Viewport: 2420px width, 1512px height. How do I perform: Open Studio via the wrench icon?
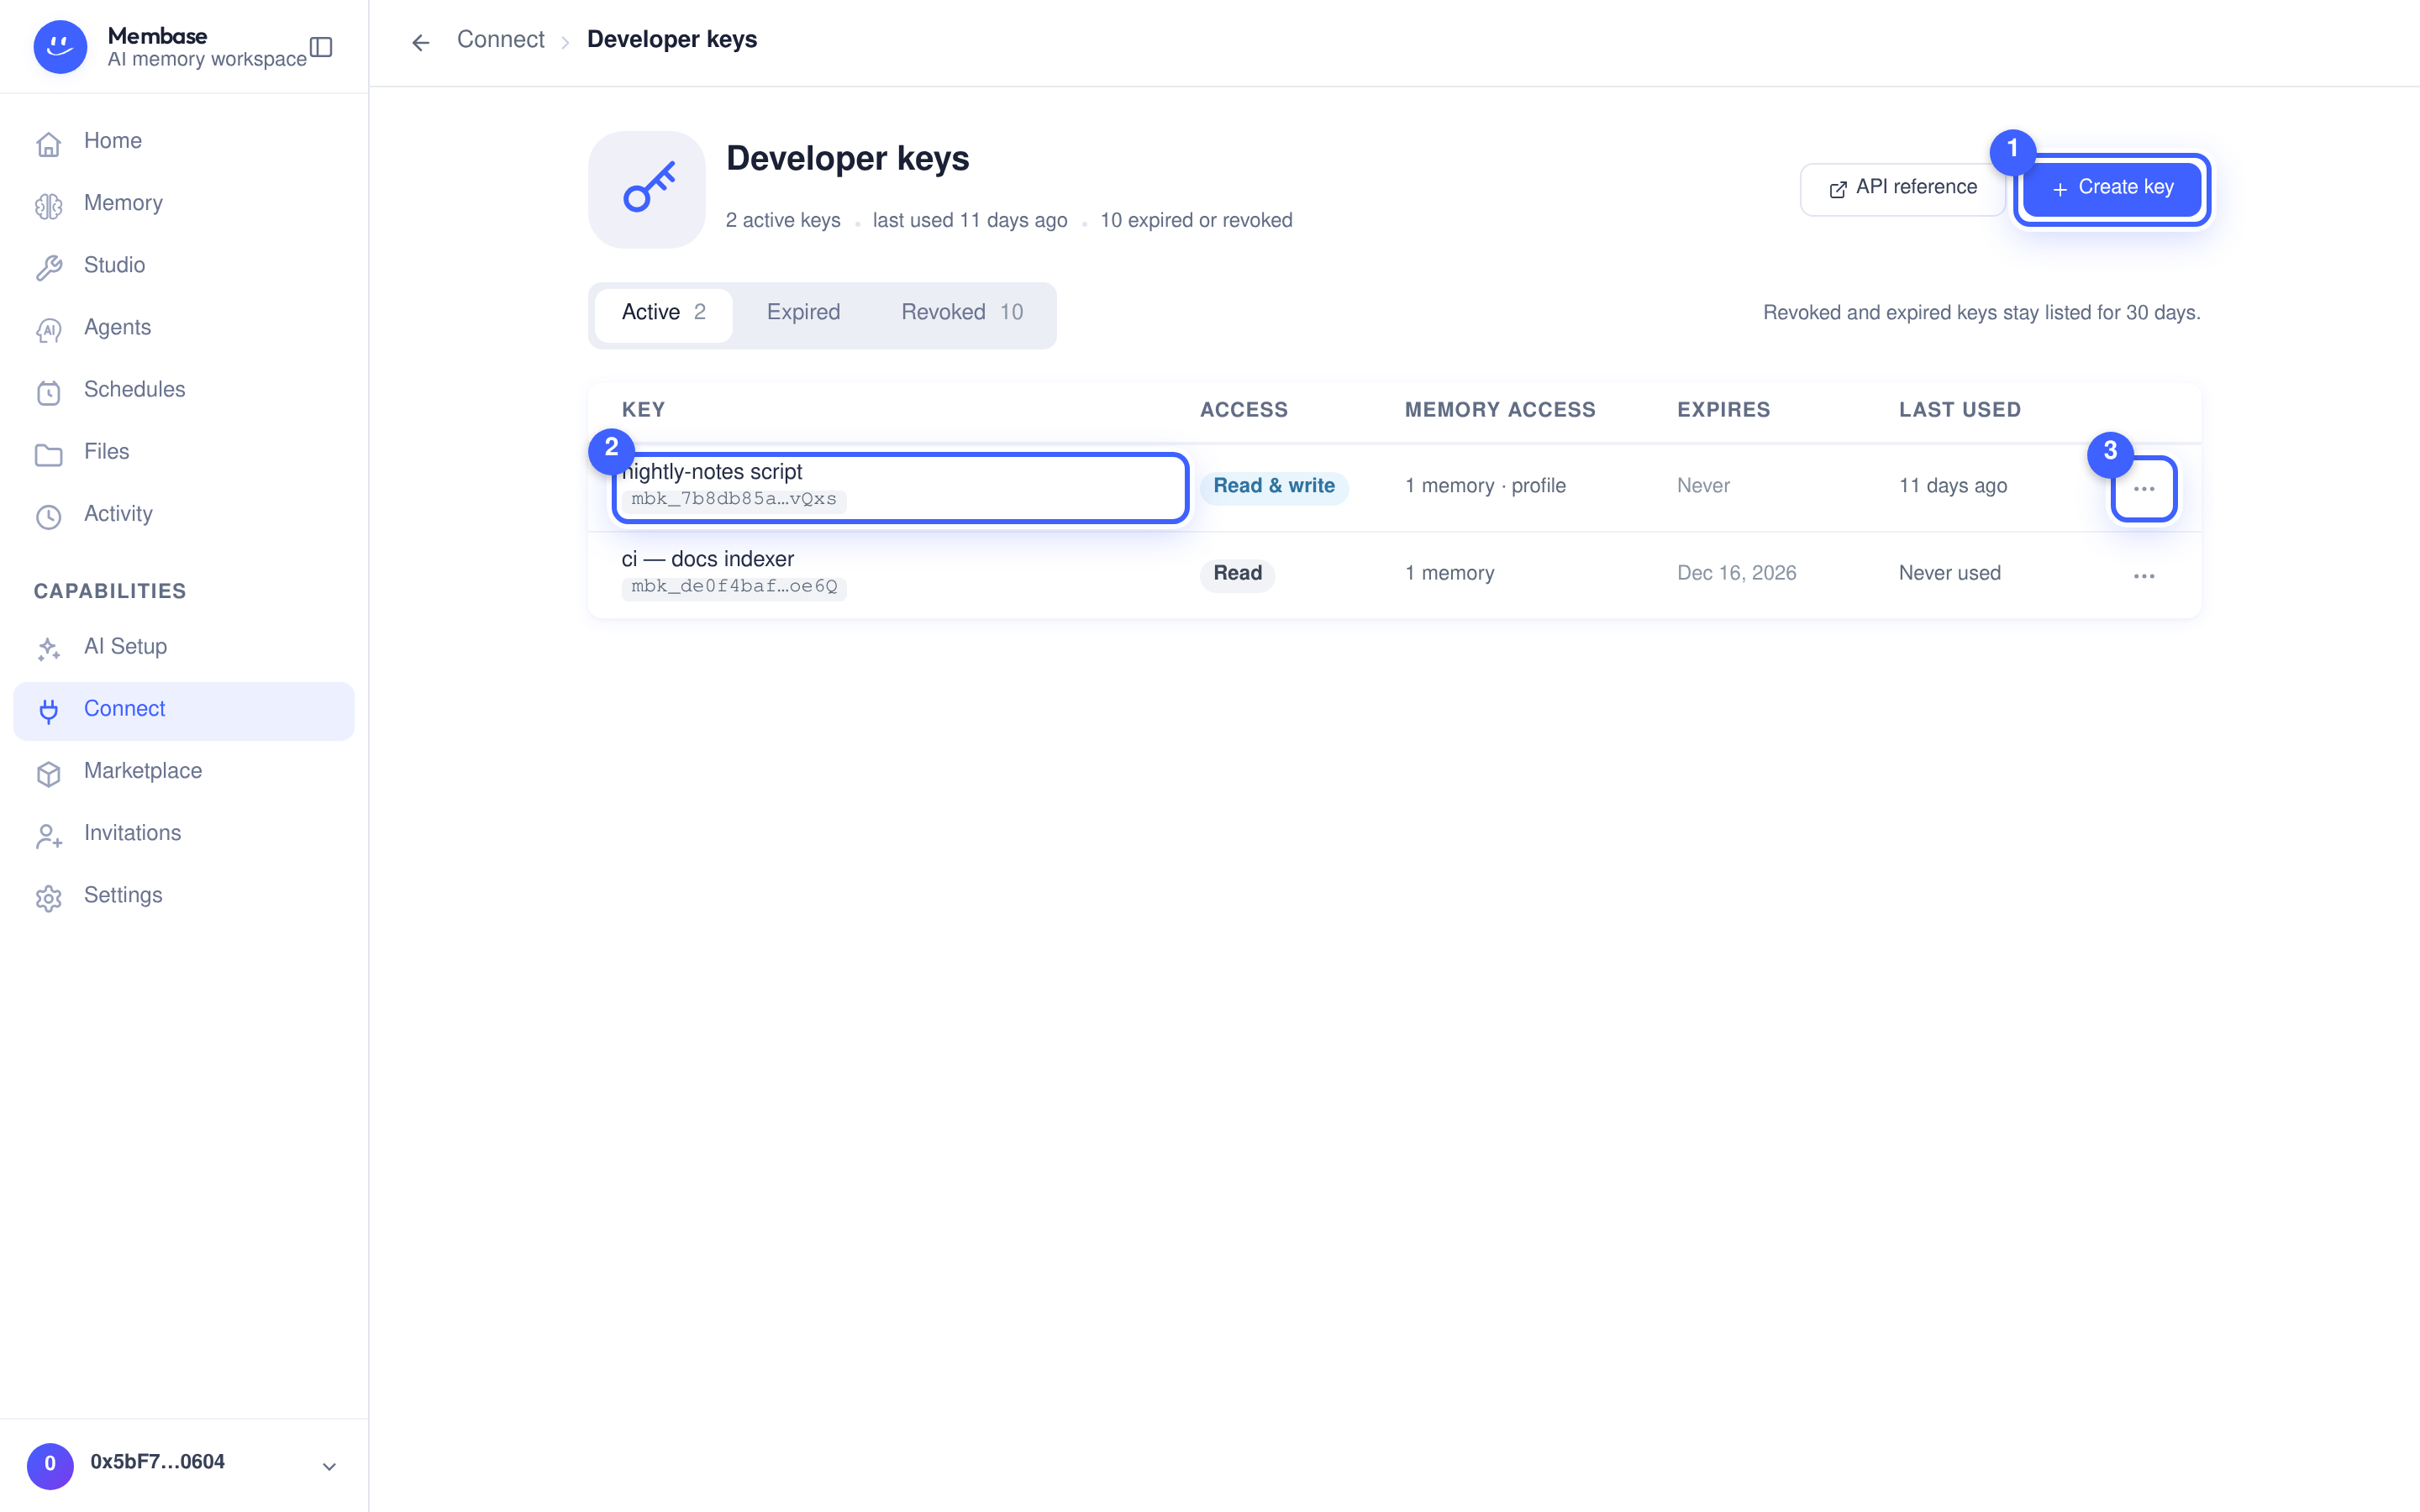click(x=48, y=267)
